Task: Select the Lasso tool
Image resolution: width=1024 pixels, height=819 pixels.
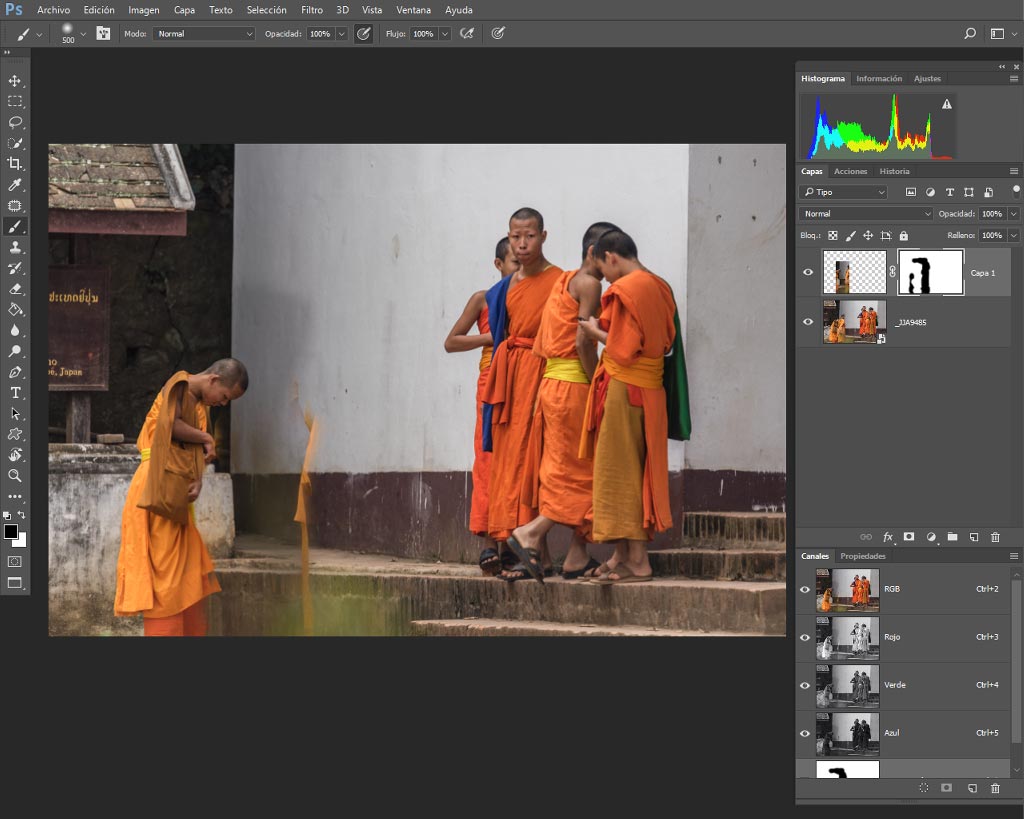Action: [x=14, y=122]
